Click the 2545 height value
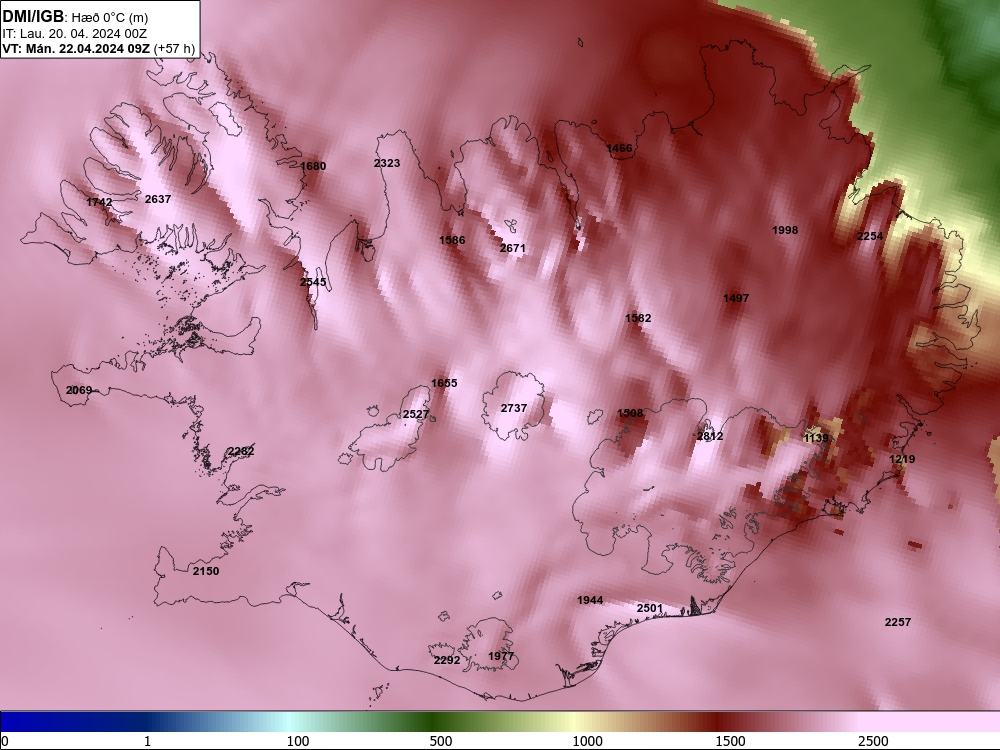This screenshot has height=750, width=1000. click(312, 282)
